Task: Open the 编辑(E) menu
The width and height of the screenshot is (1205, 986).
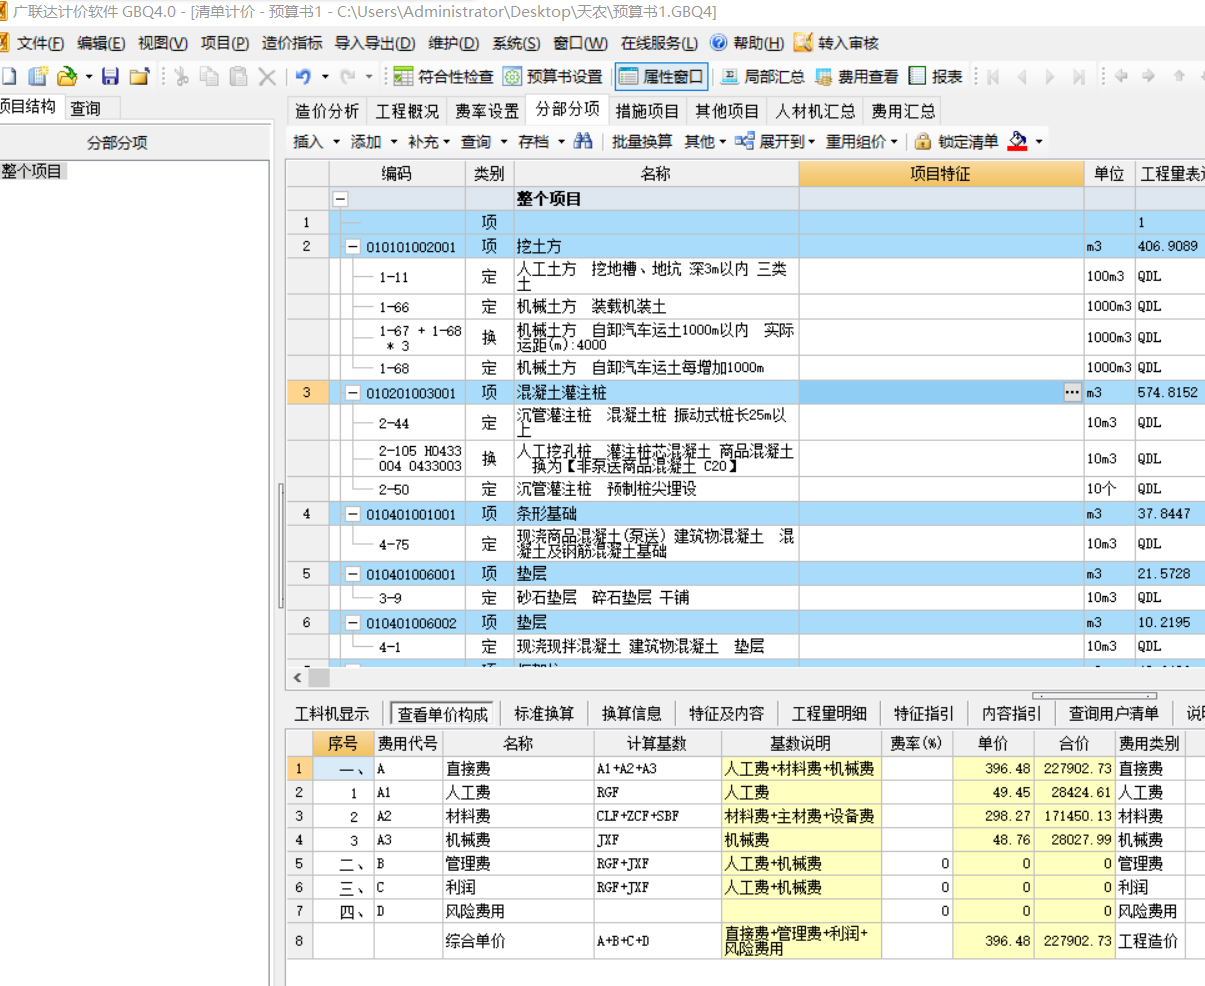Action: click(101, 43)
